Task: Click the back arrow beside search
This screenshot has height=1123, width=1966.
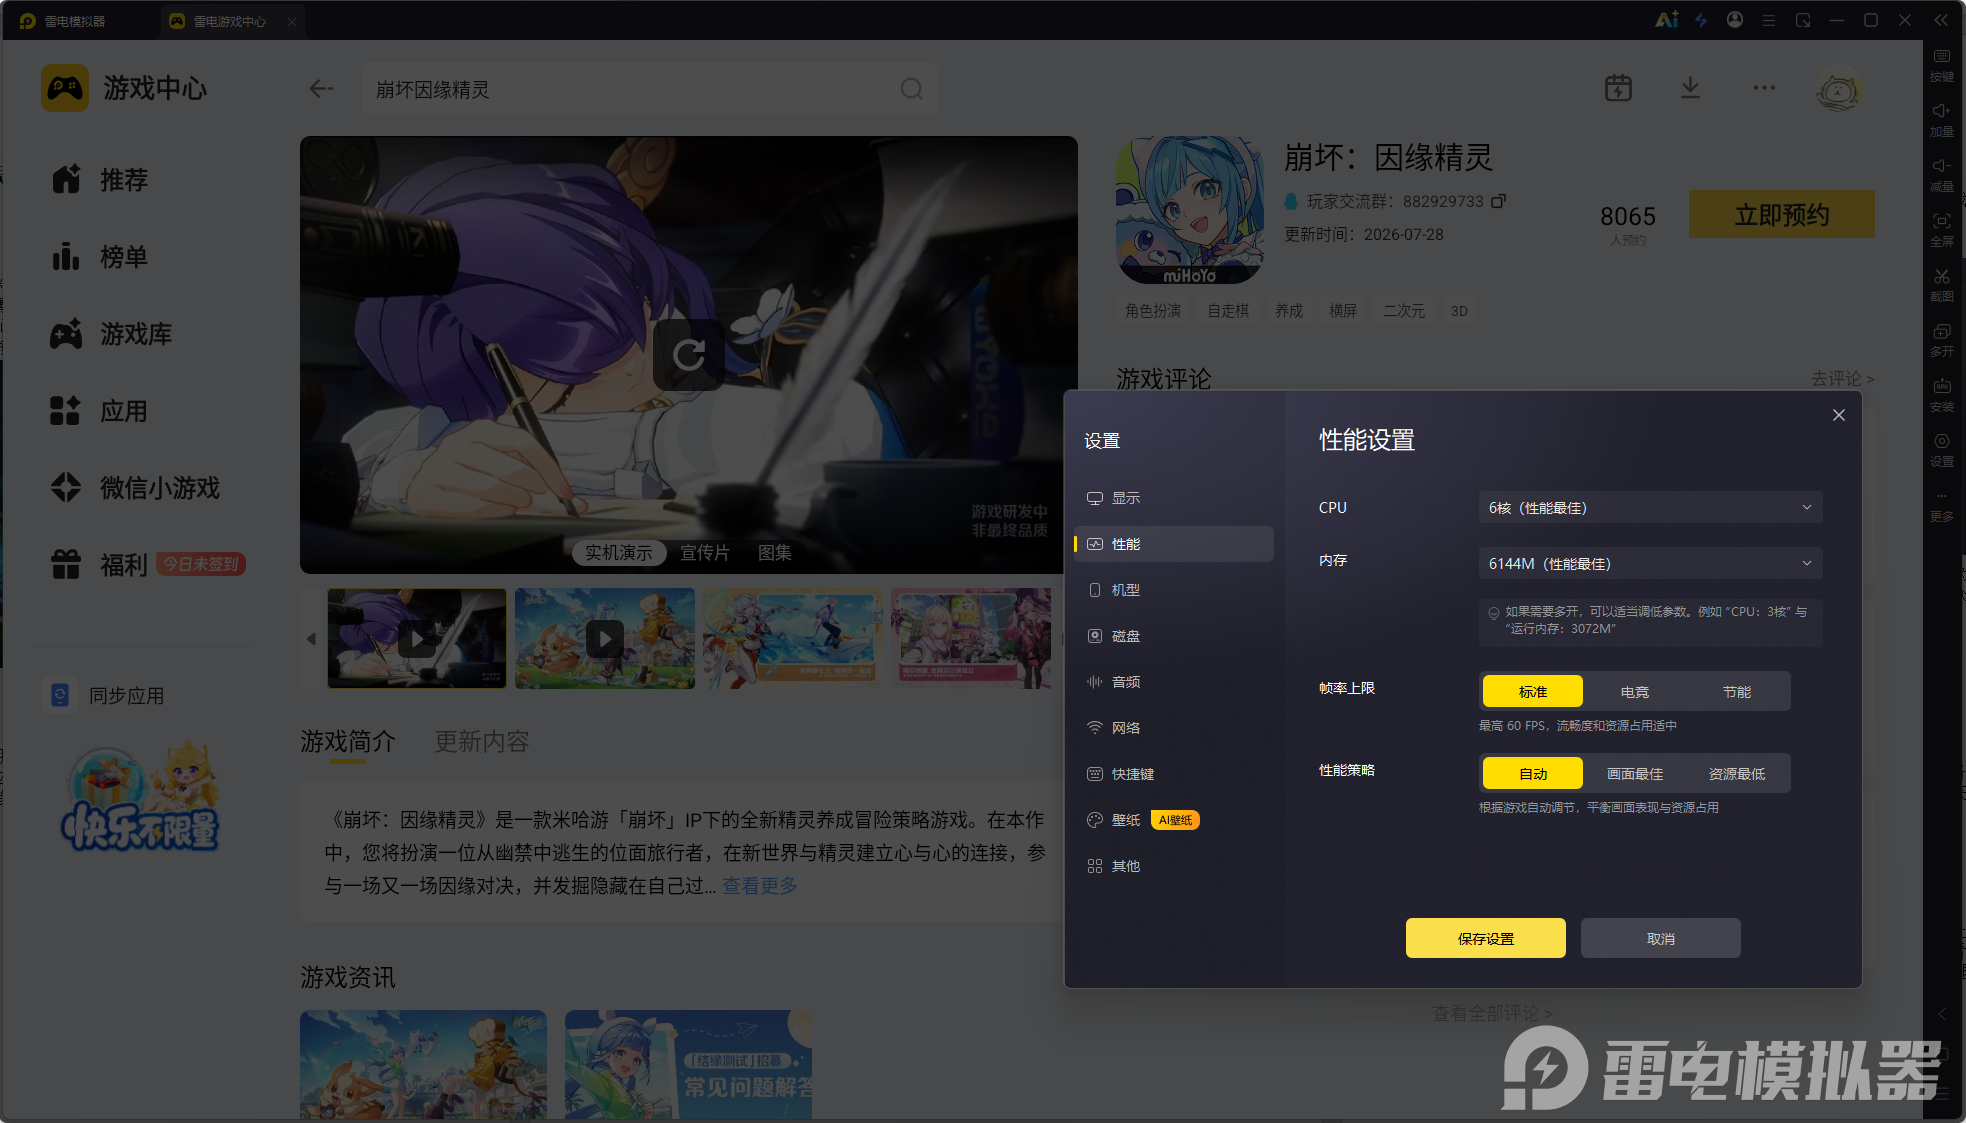Action: (321, 89)
